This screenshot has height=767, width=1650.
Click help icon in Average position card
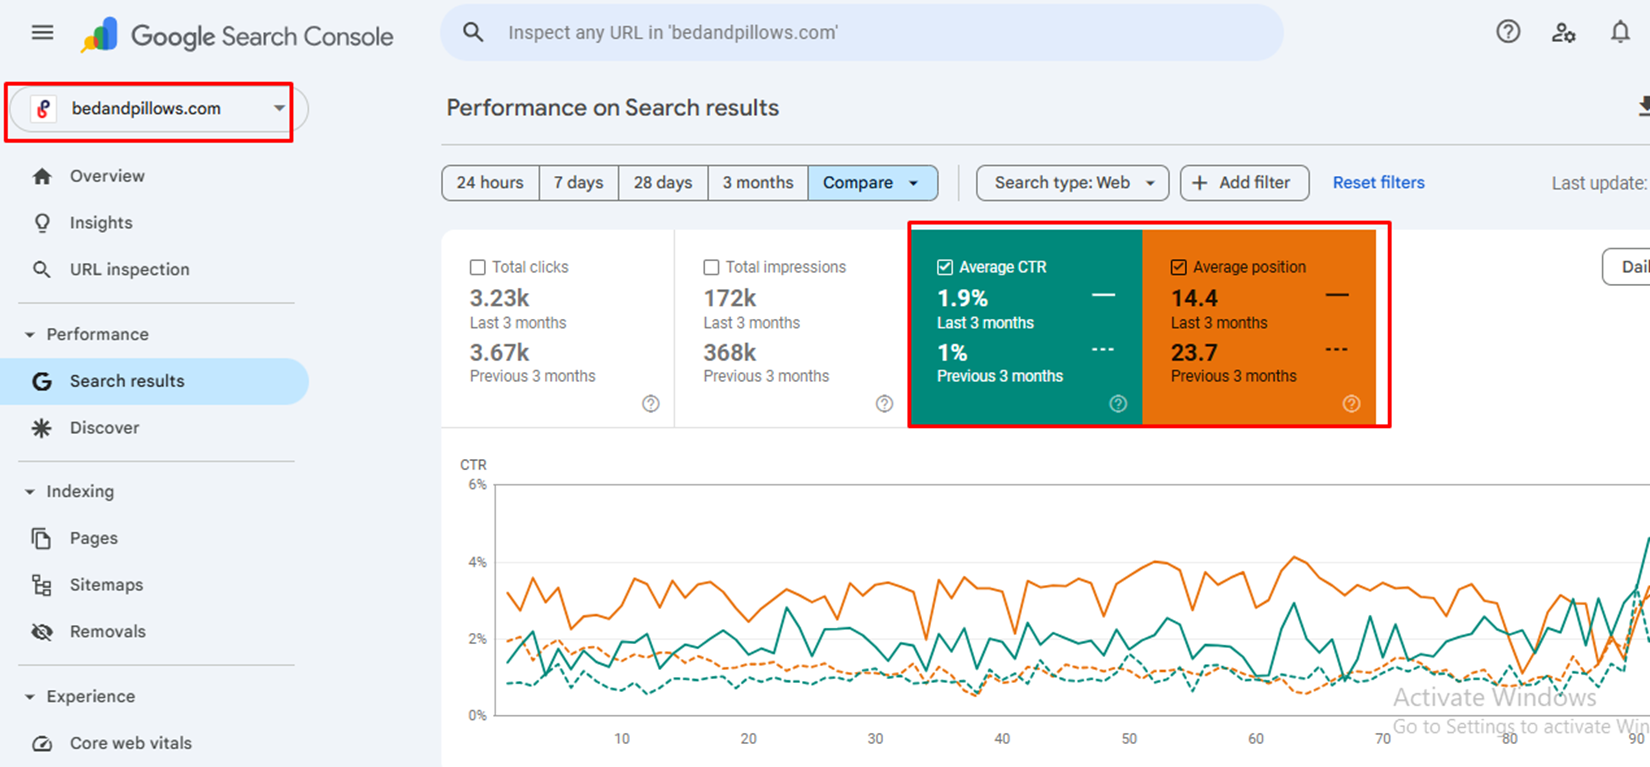(x=1351, y=404)
